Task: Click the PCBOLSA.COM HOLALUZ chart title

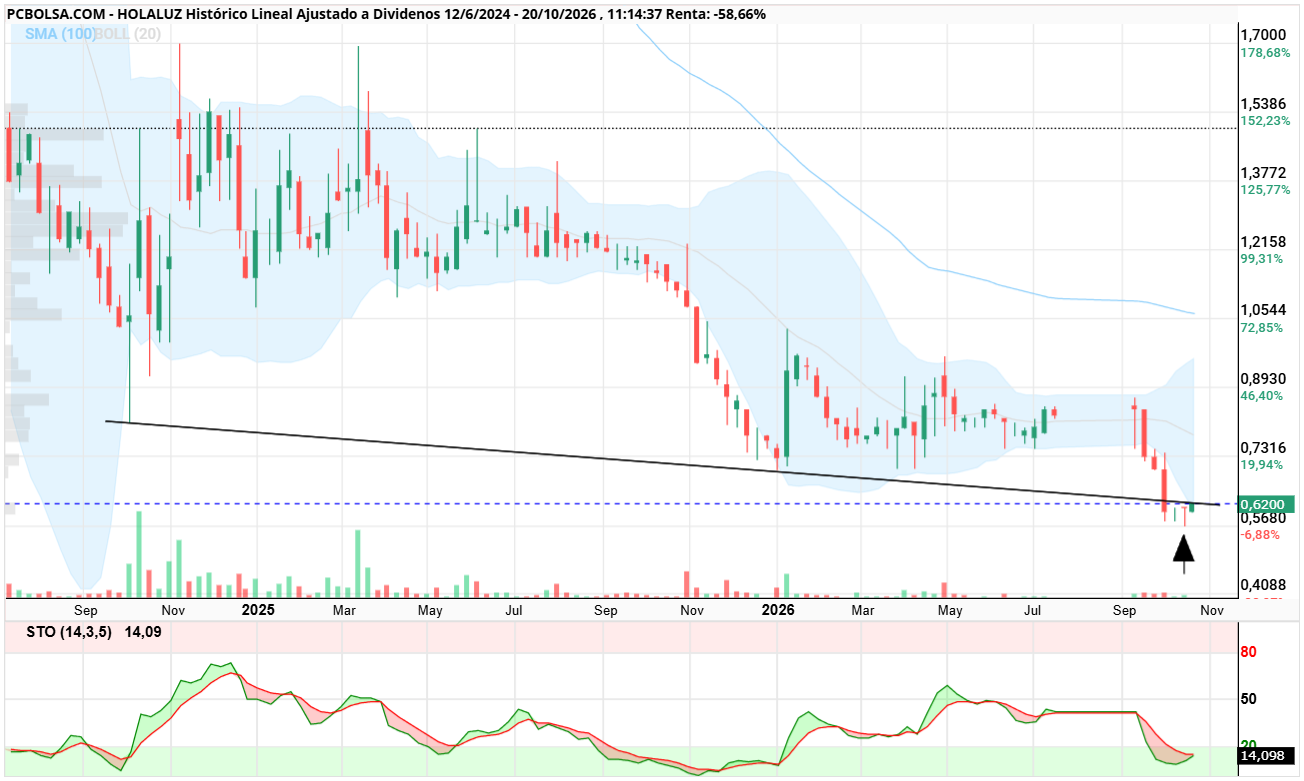Action: pos(386,13)
